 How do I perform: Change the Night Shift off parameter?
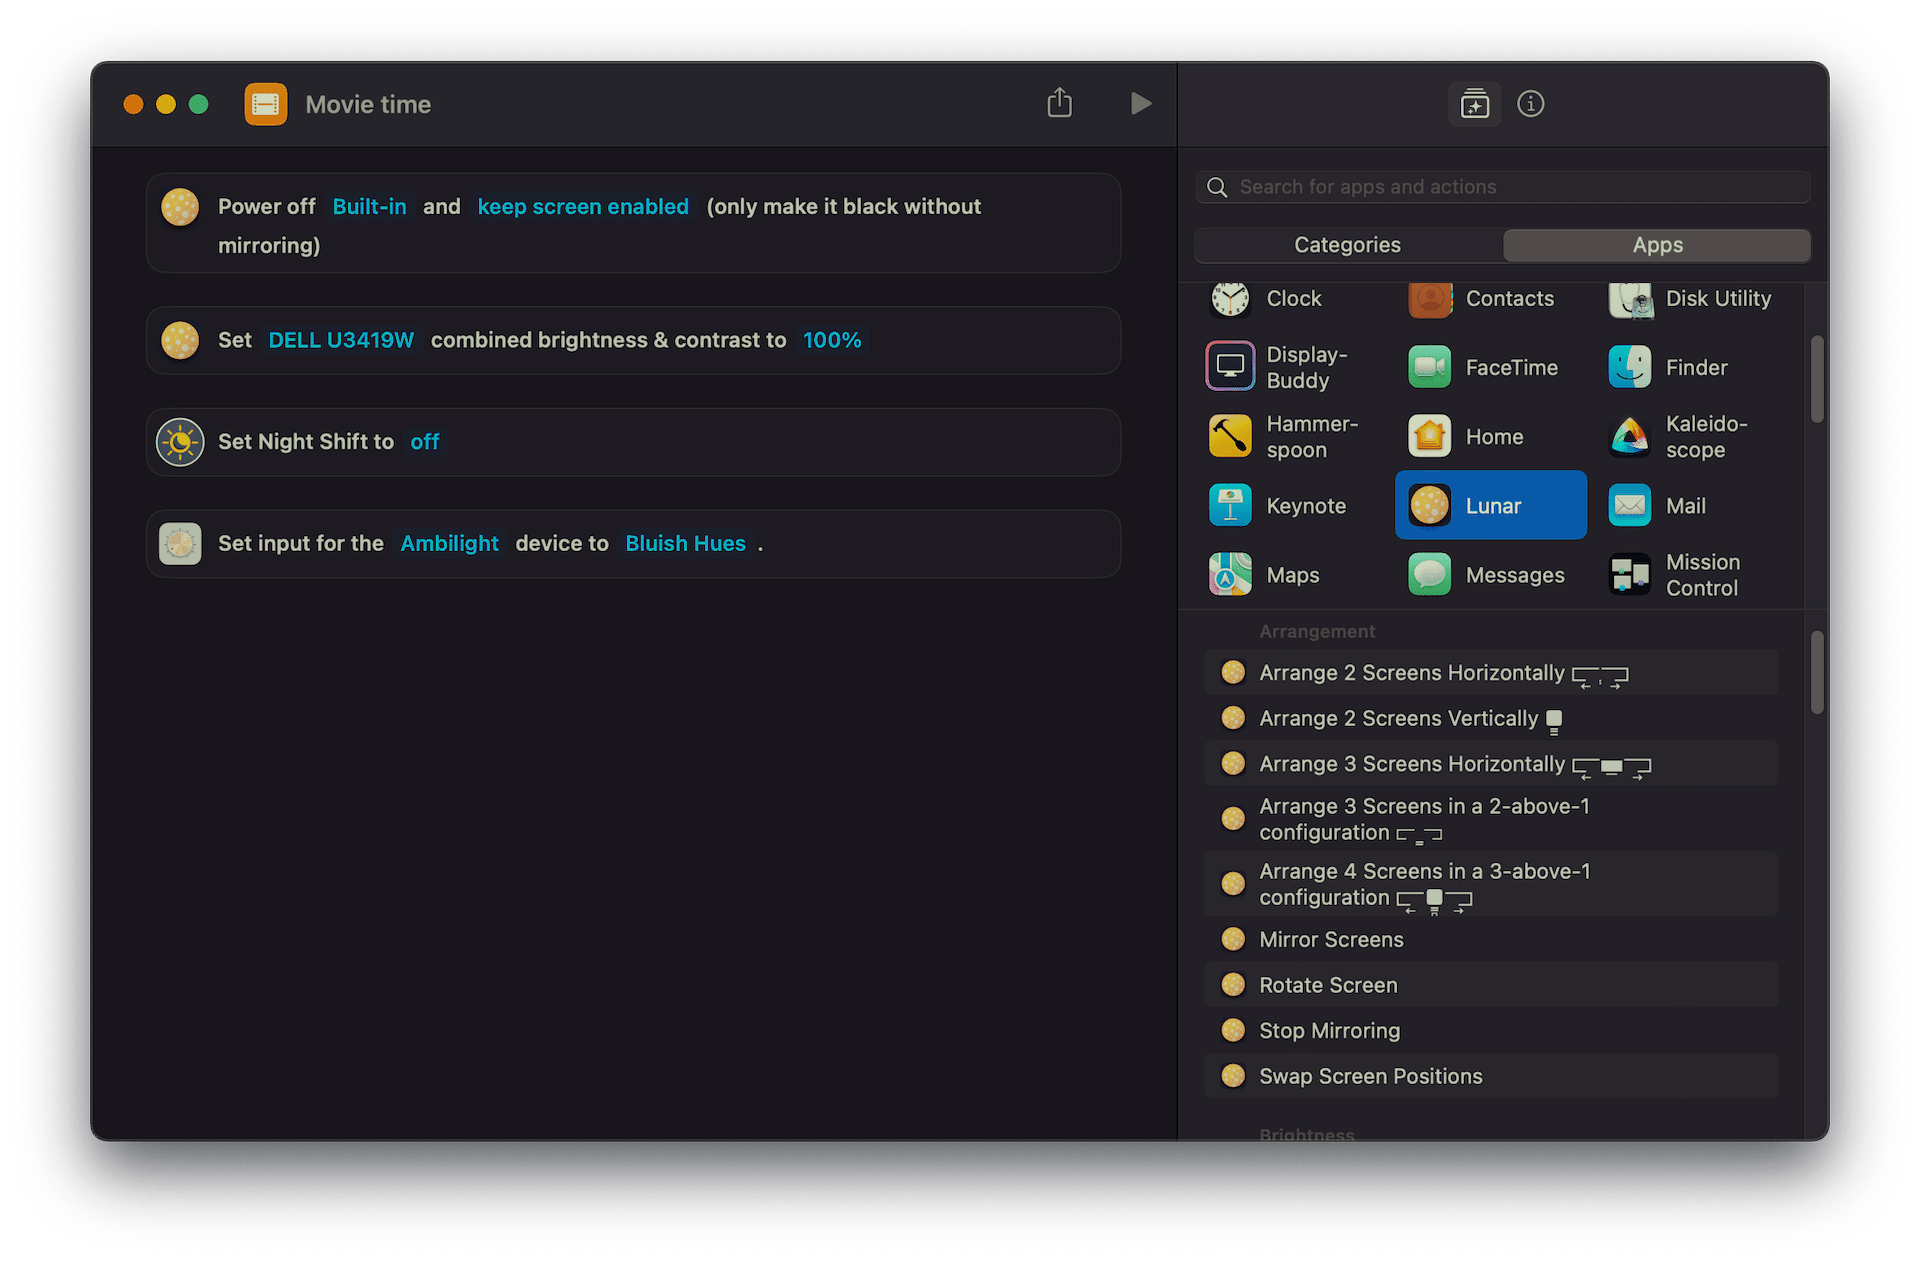click(x=424, y=441)
